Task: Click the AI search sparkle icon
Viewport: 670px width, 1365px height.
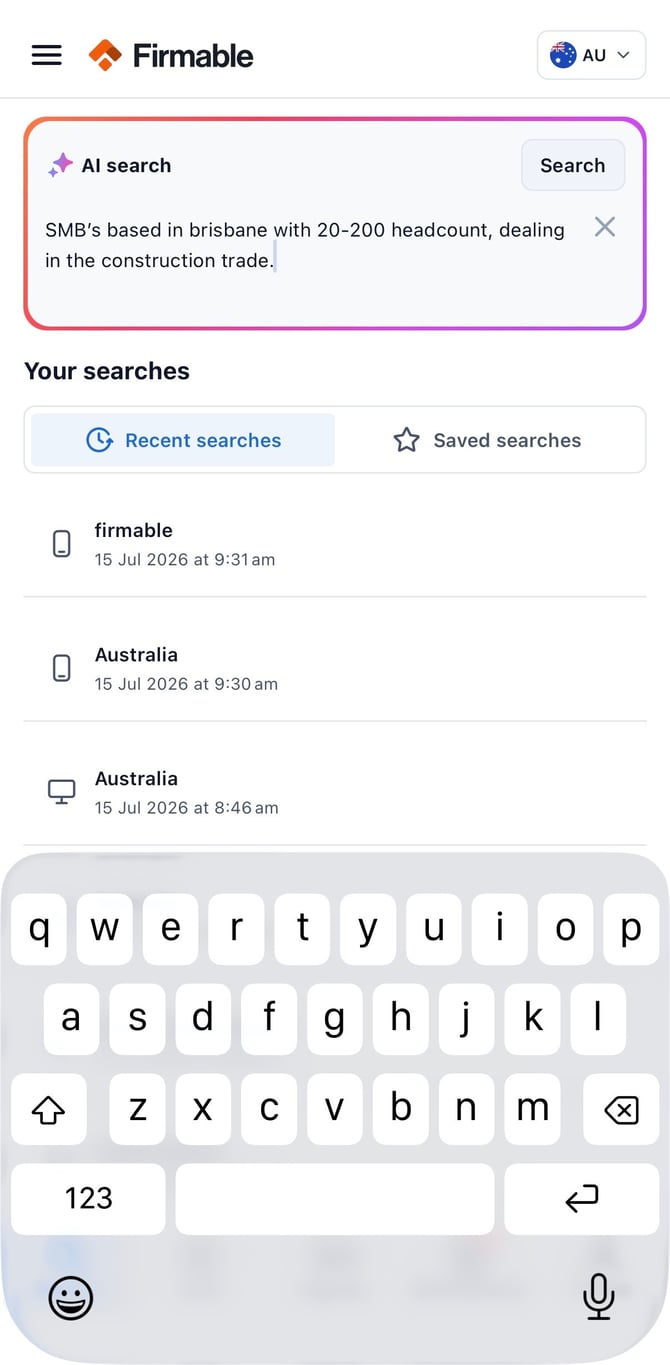Action: coord(60,165)
